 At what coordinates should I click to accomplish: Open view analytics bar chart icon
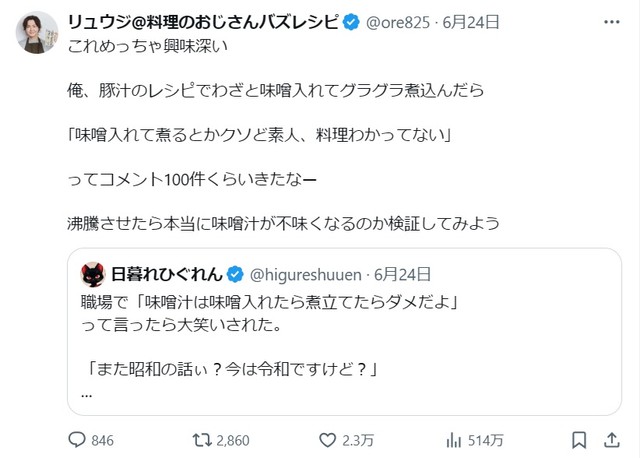tap(452, 439)
